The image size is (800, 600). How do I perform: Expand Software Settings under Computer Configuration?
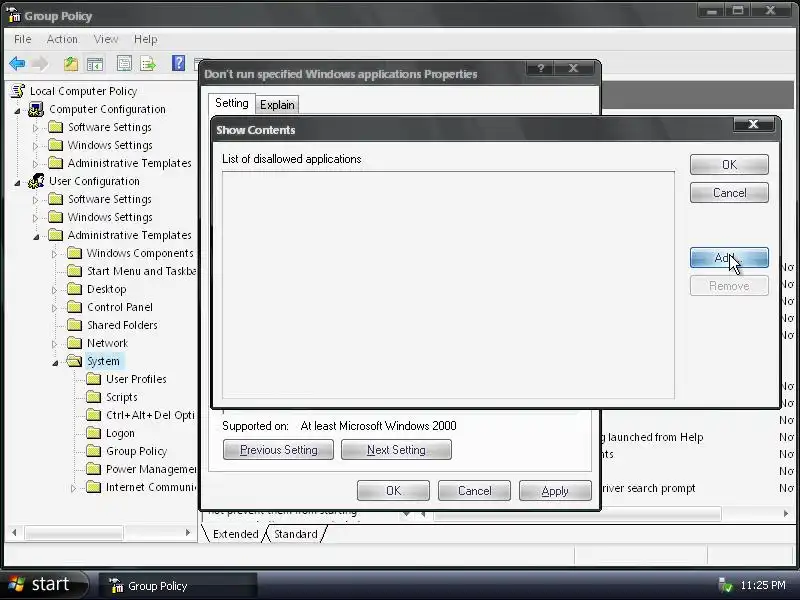click(35, 128)
